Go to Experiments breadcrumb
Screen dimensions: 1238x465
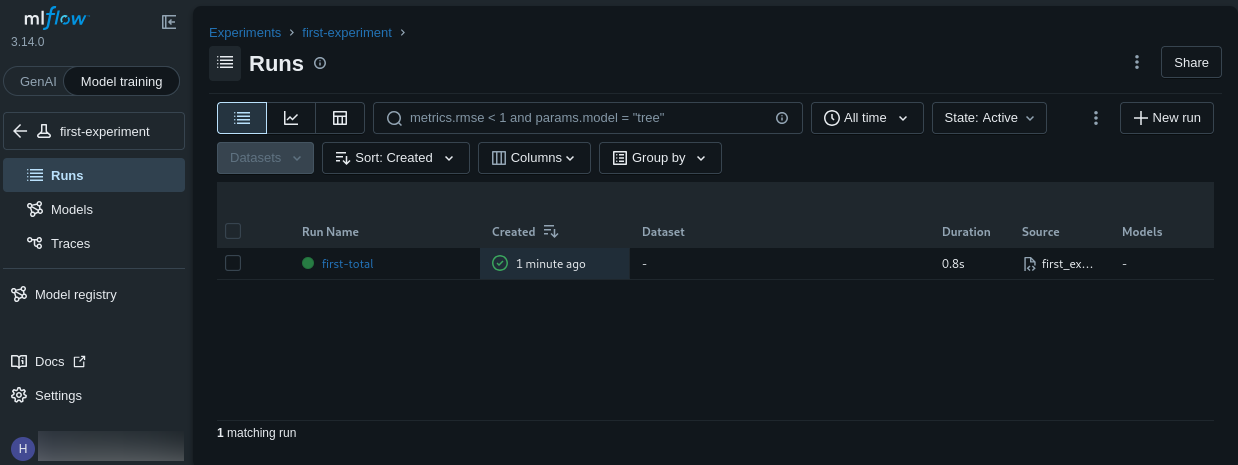[245, 32]
